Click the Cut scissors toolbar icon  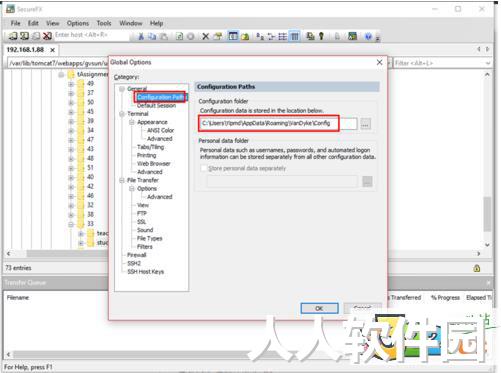coord(141,36)
